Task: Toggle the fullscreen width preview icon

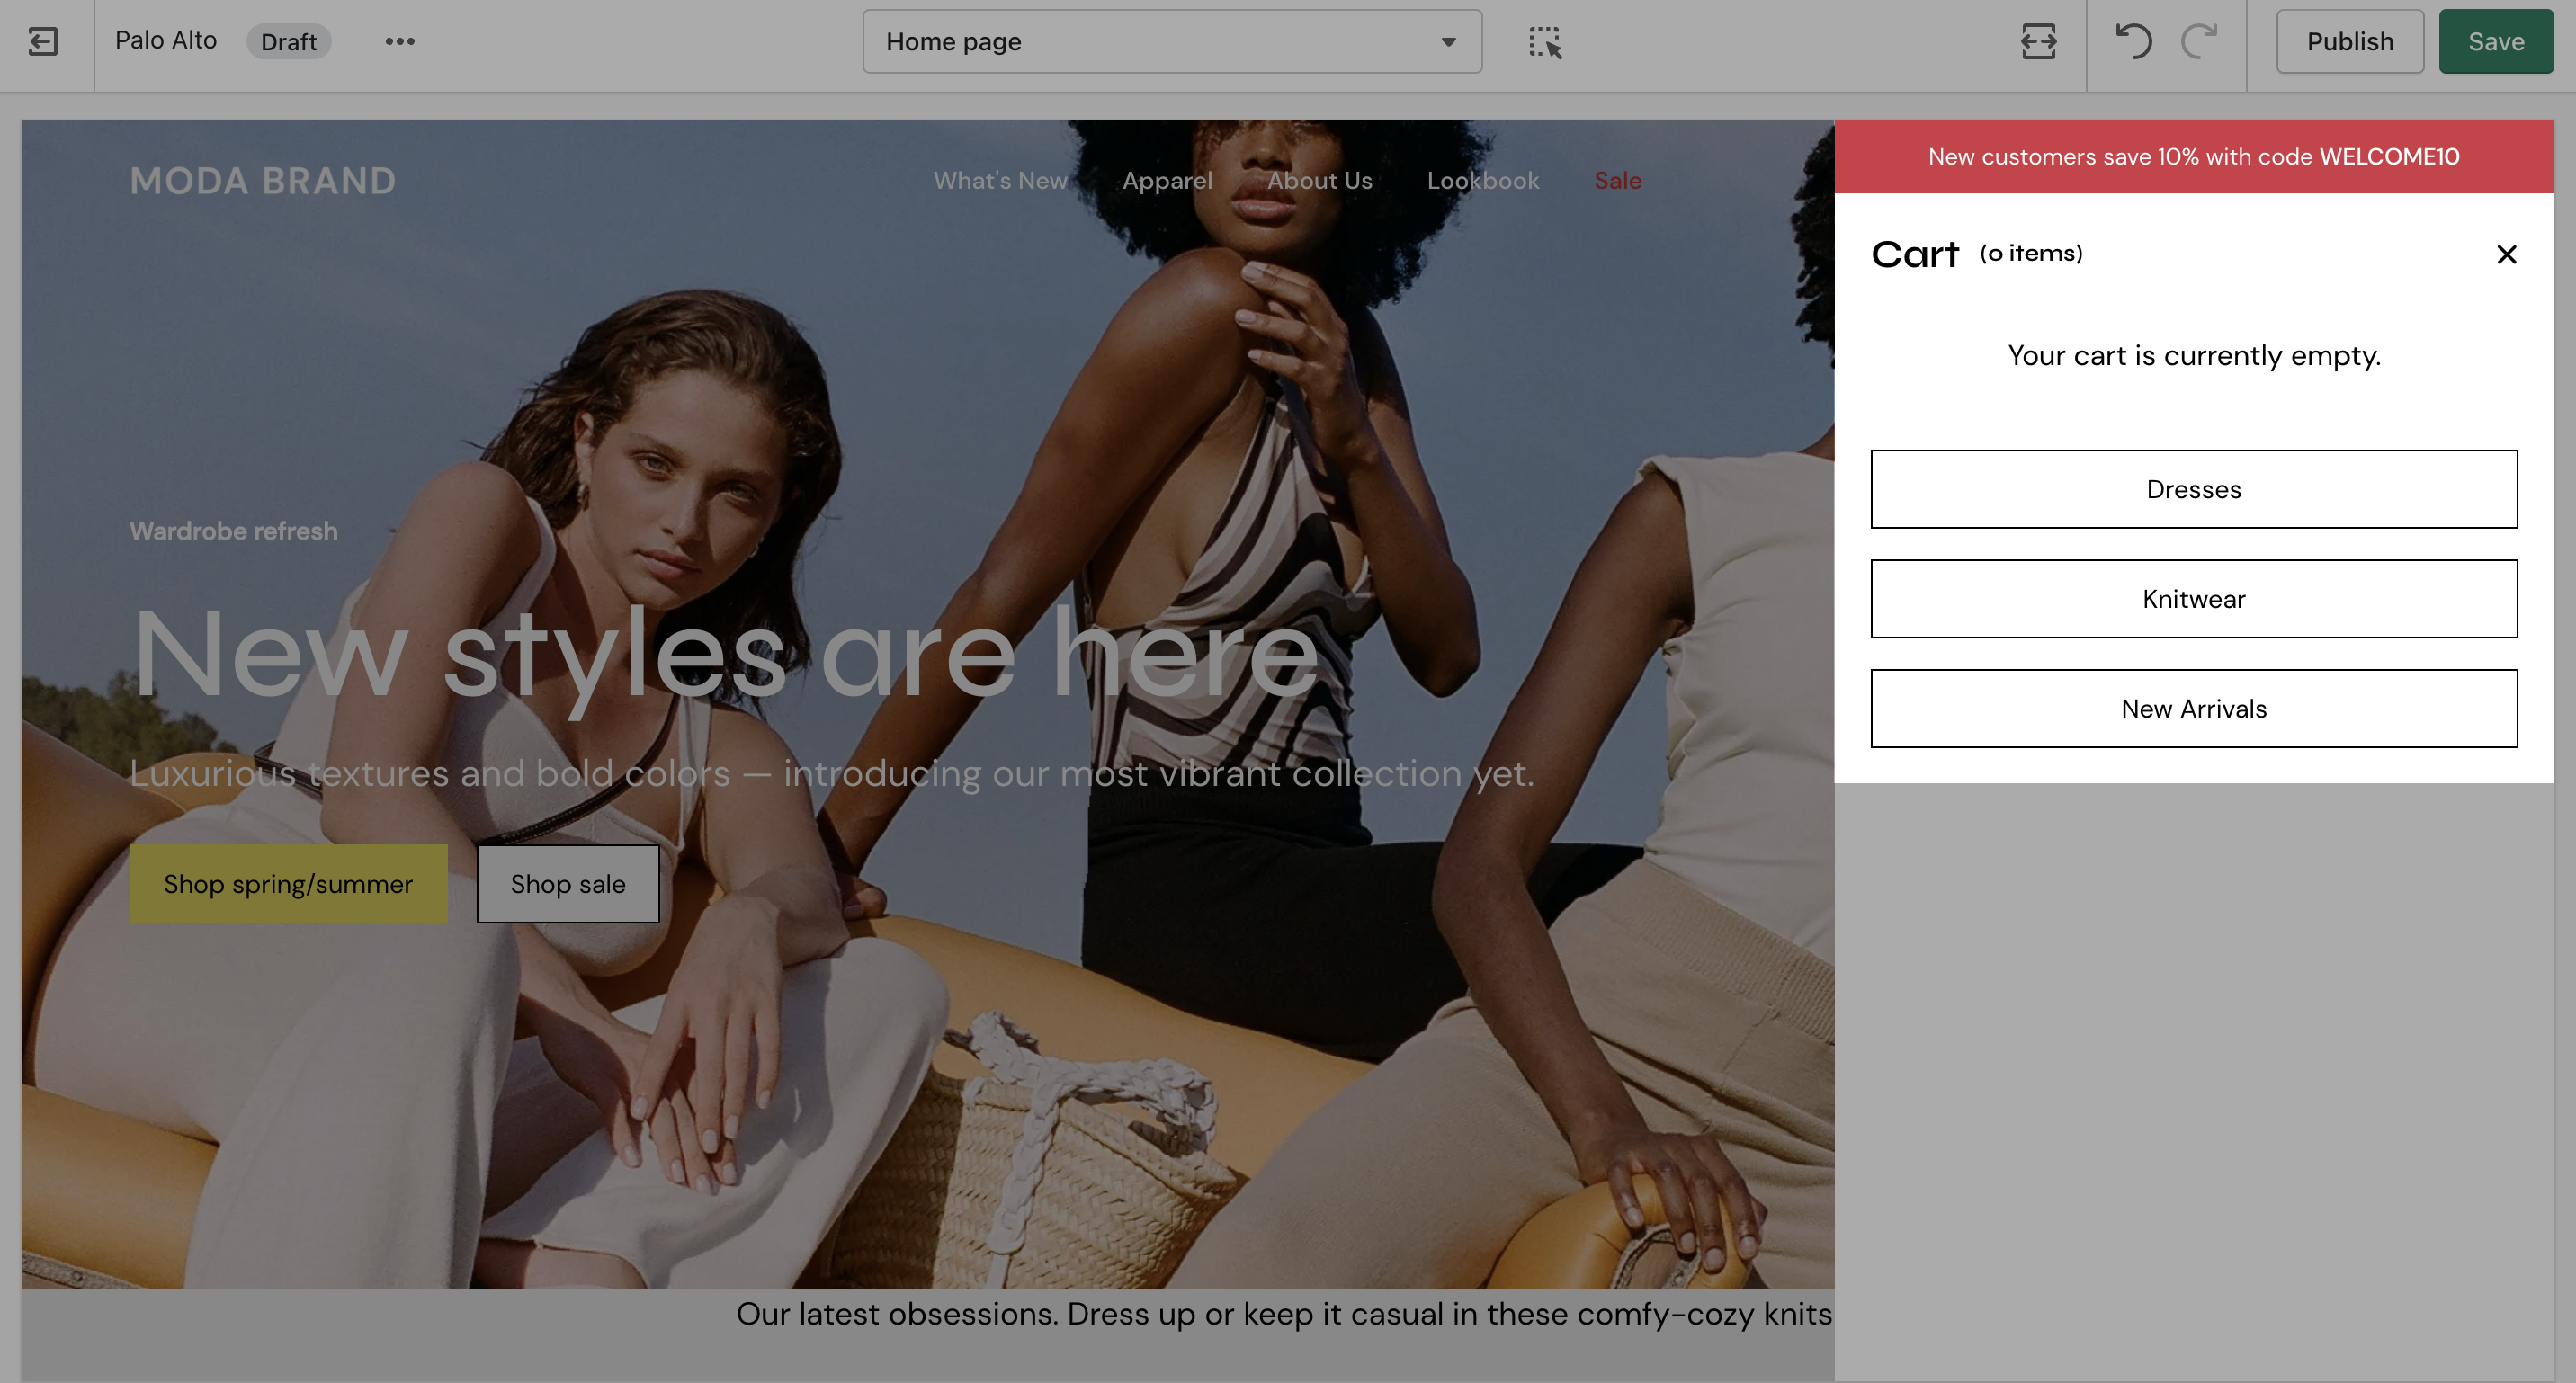Action: [2037, 42]
